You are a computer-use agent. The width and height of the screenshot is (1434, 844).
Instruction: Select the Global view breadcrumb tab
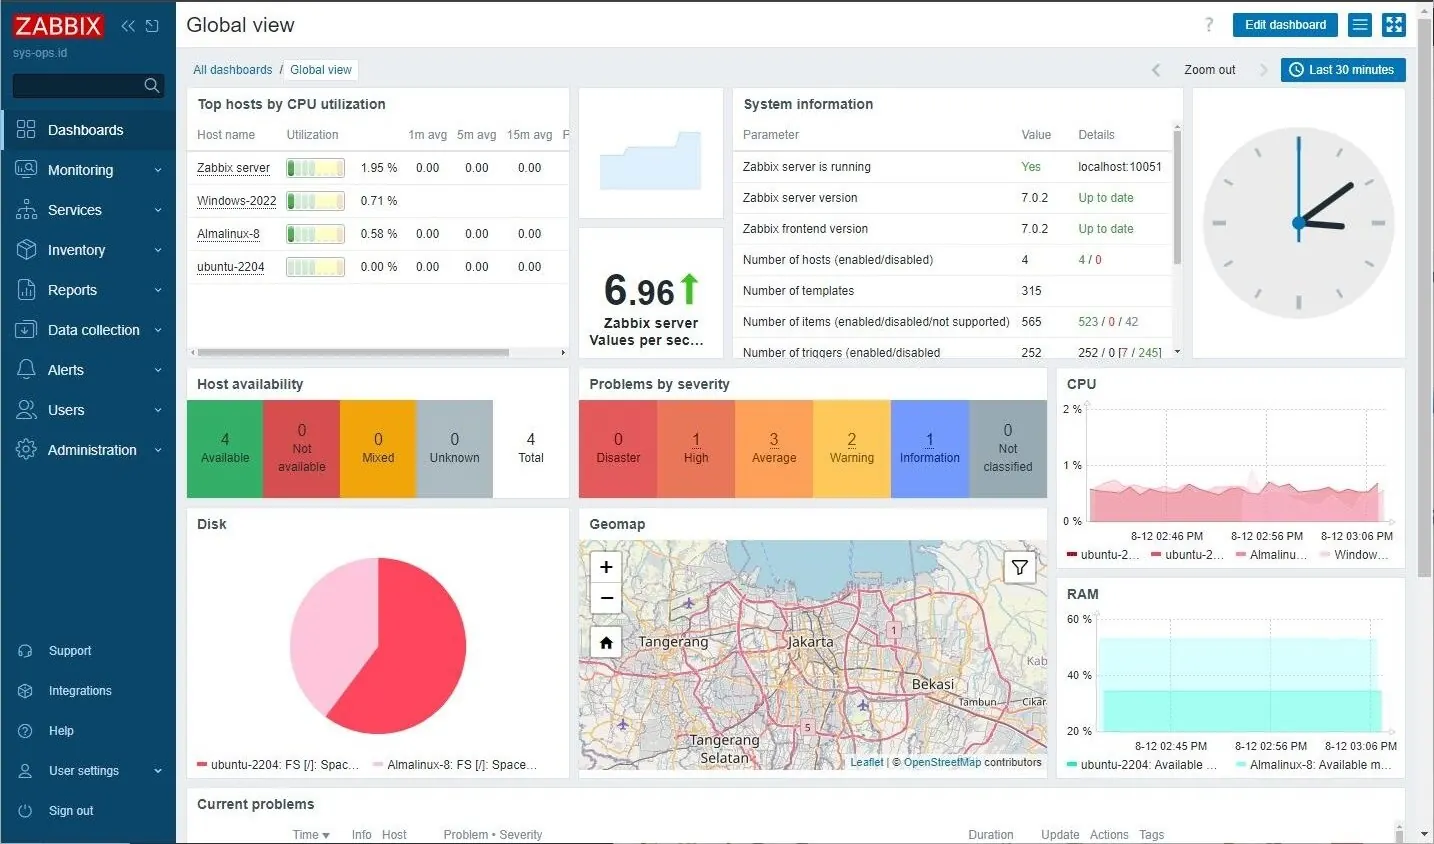click(321, 70)
